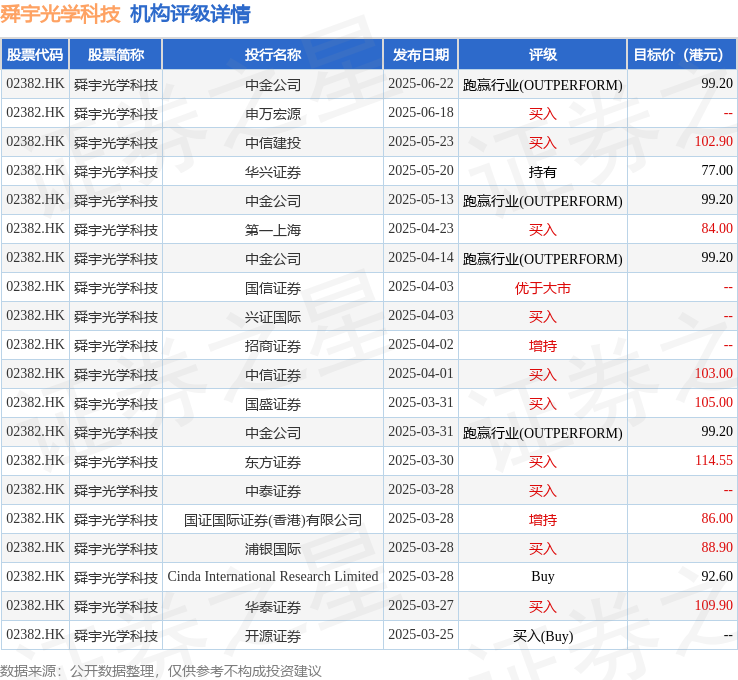Image resolution: width=738 pixels, height=680 pixels.
Task: Select the 中信建投 bank name cell
Action: click(x=273, y=142)
